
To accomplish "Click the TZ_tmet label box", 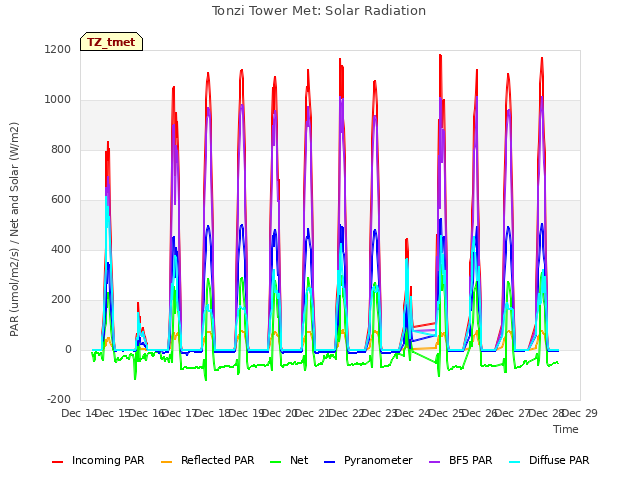I will 111,42.
